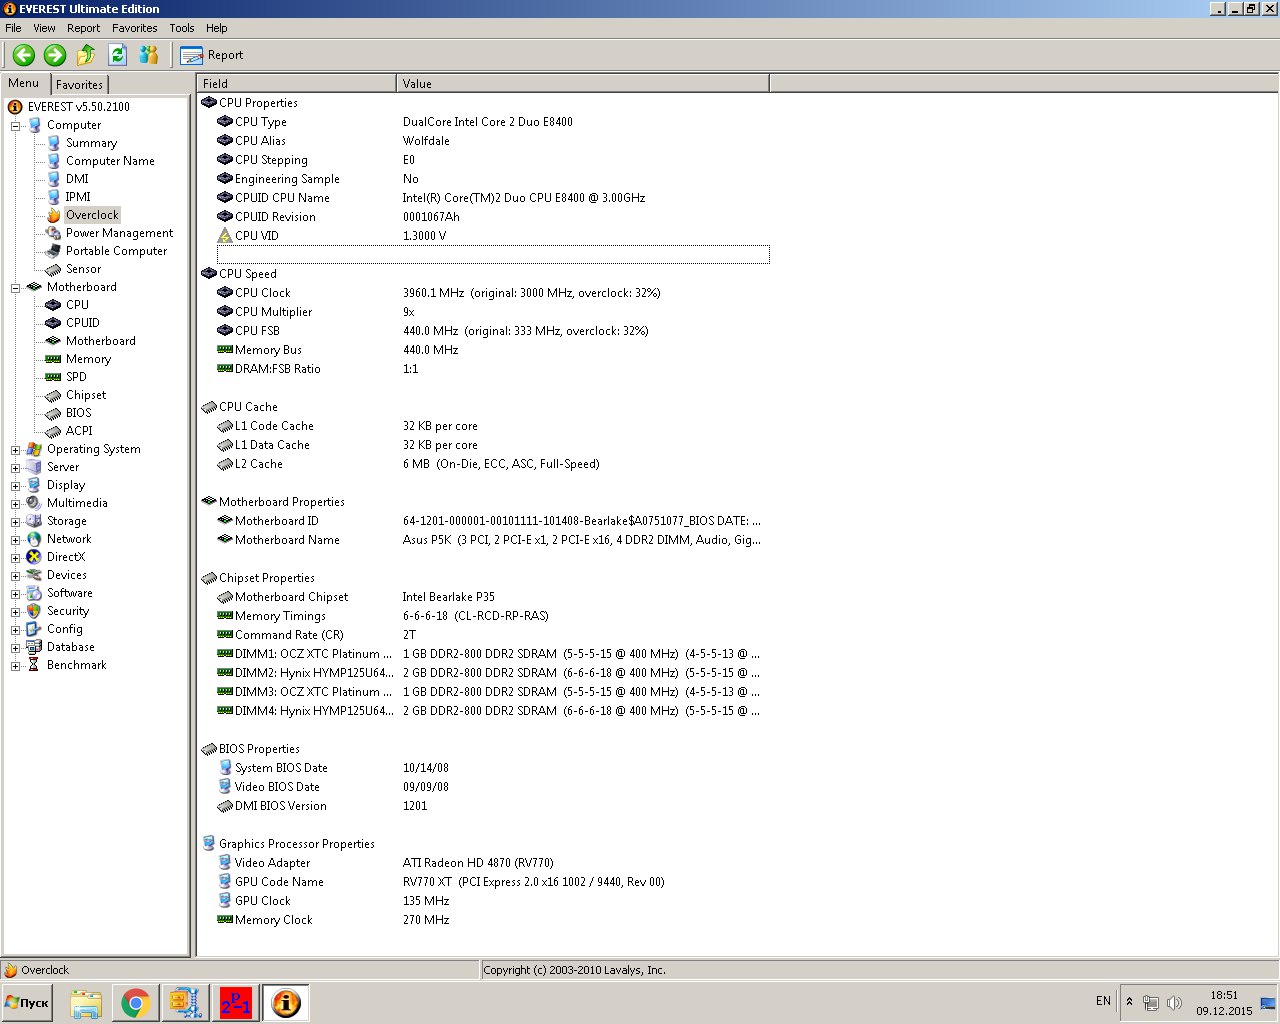This screenshot has height=1024, width=1280.
Task: Open the Benchmark hourglass icon
Action: pos(34,665)
